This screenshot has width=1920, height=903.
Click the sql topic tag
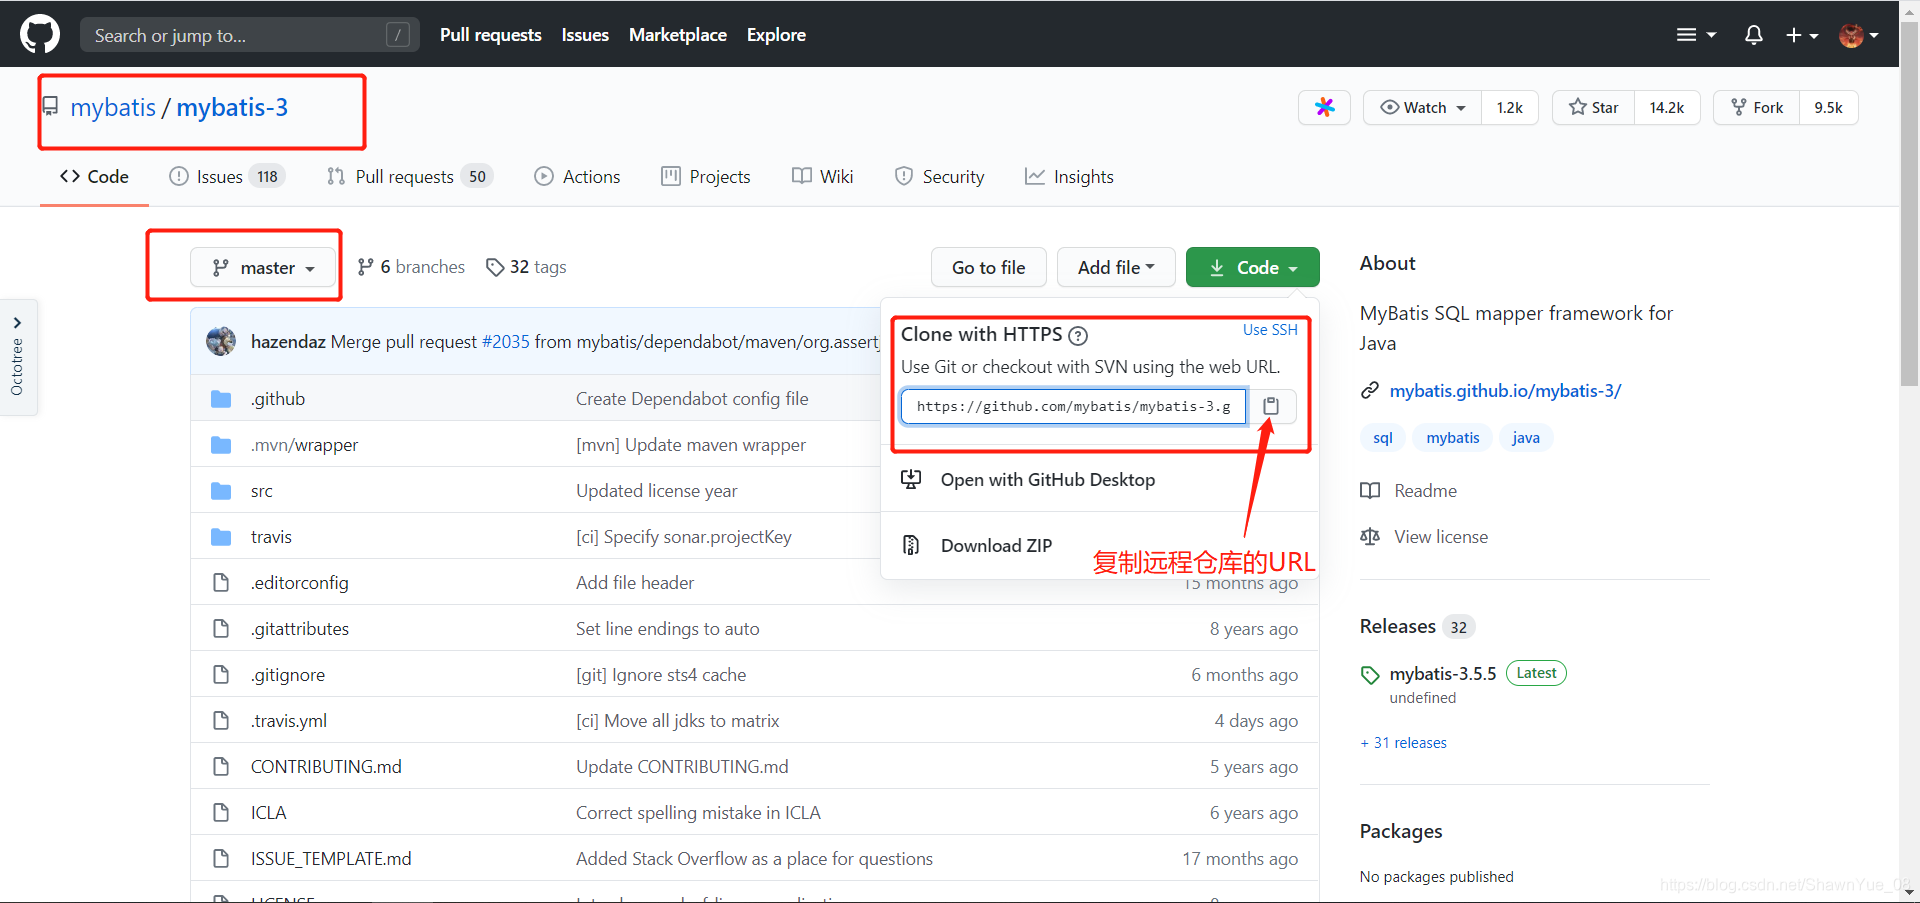[1383, 438]
